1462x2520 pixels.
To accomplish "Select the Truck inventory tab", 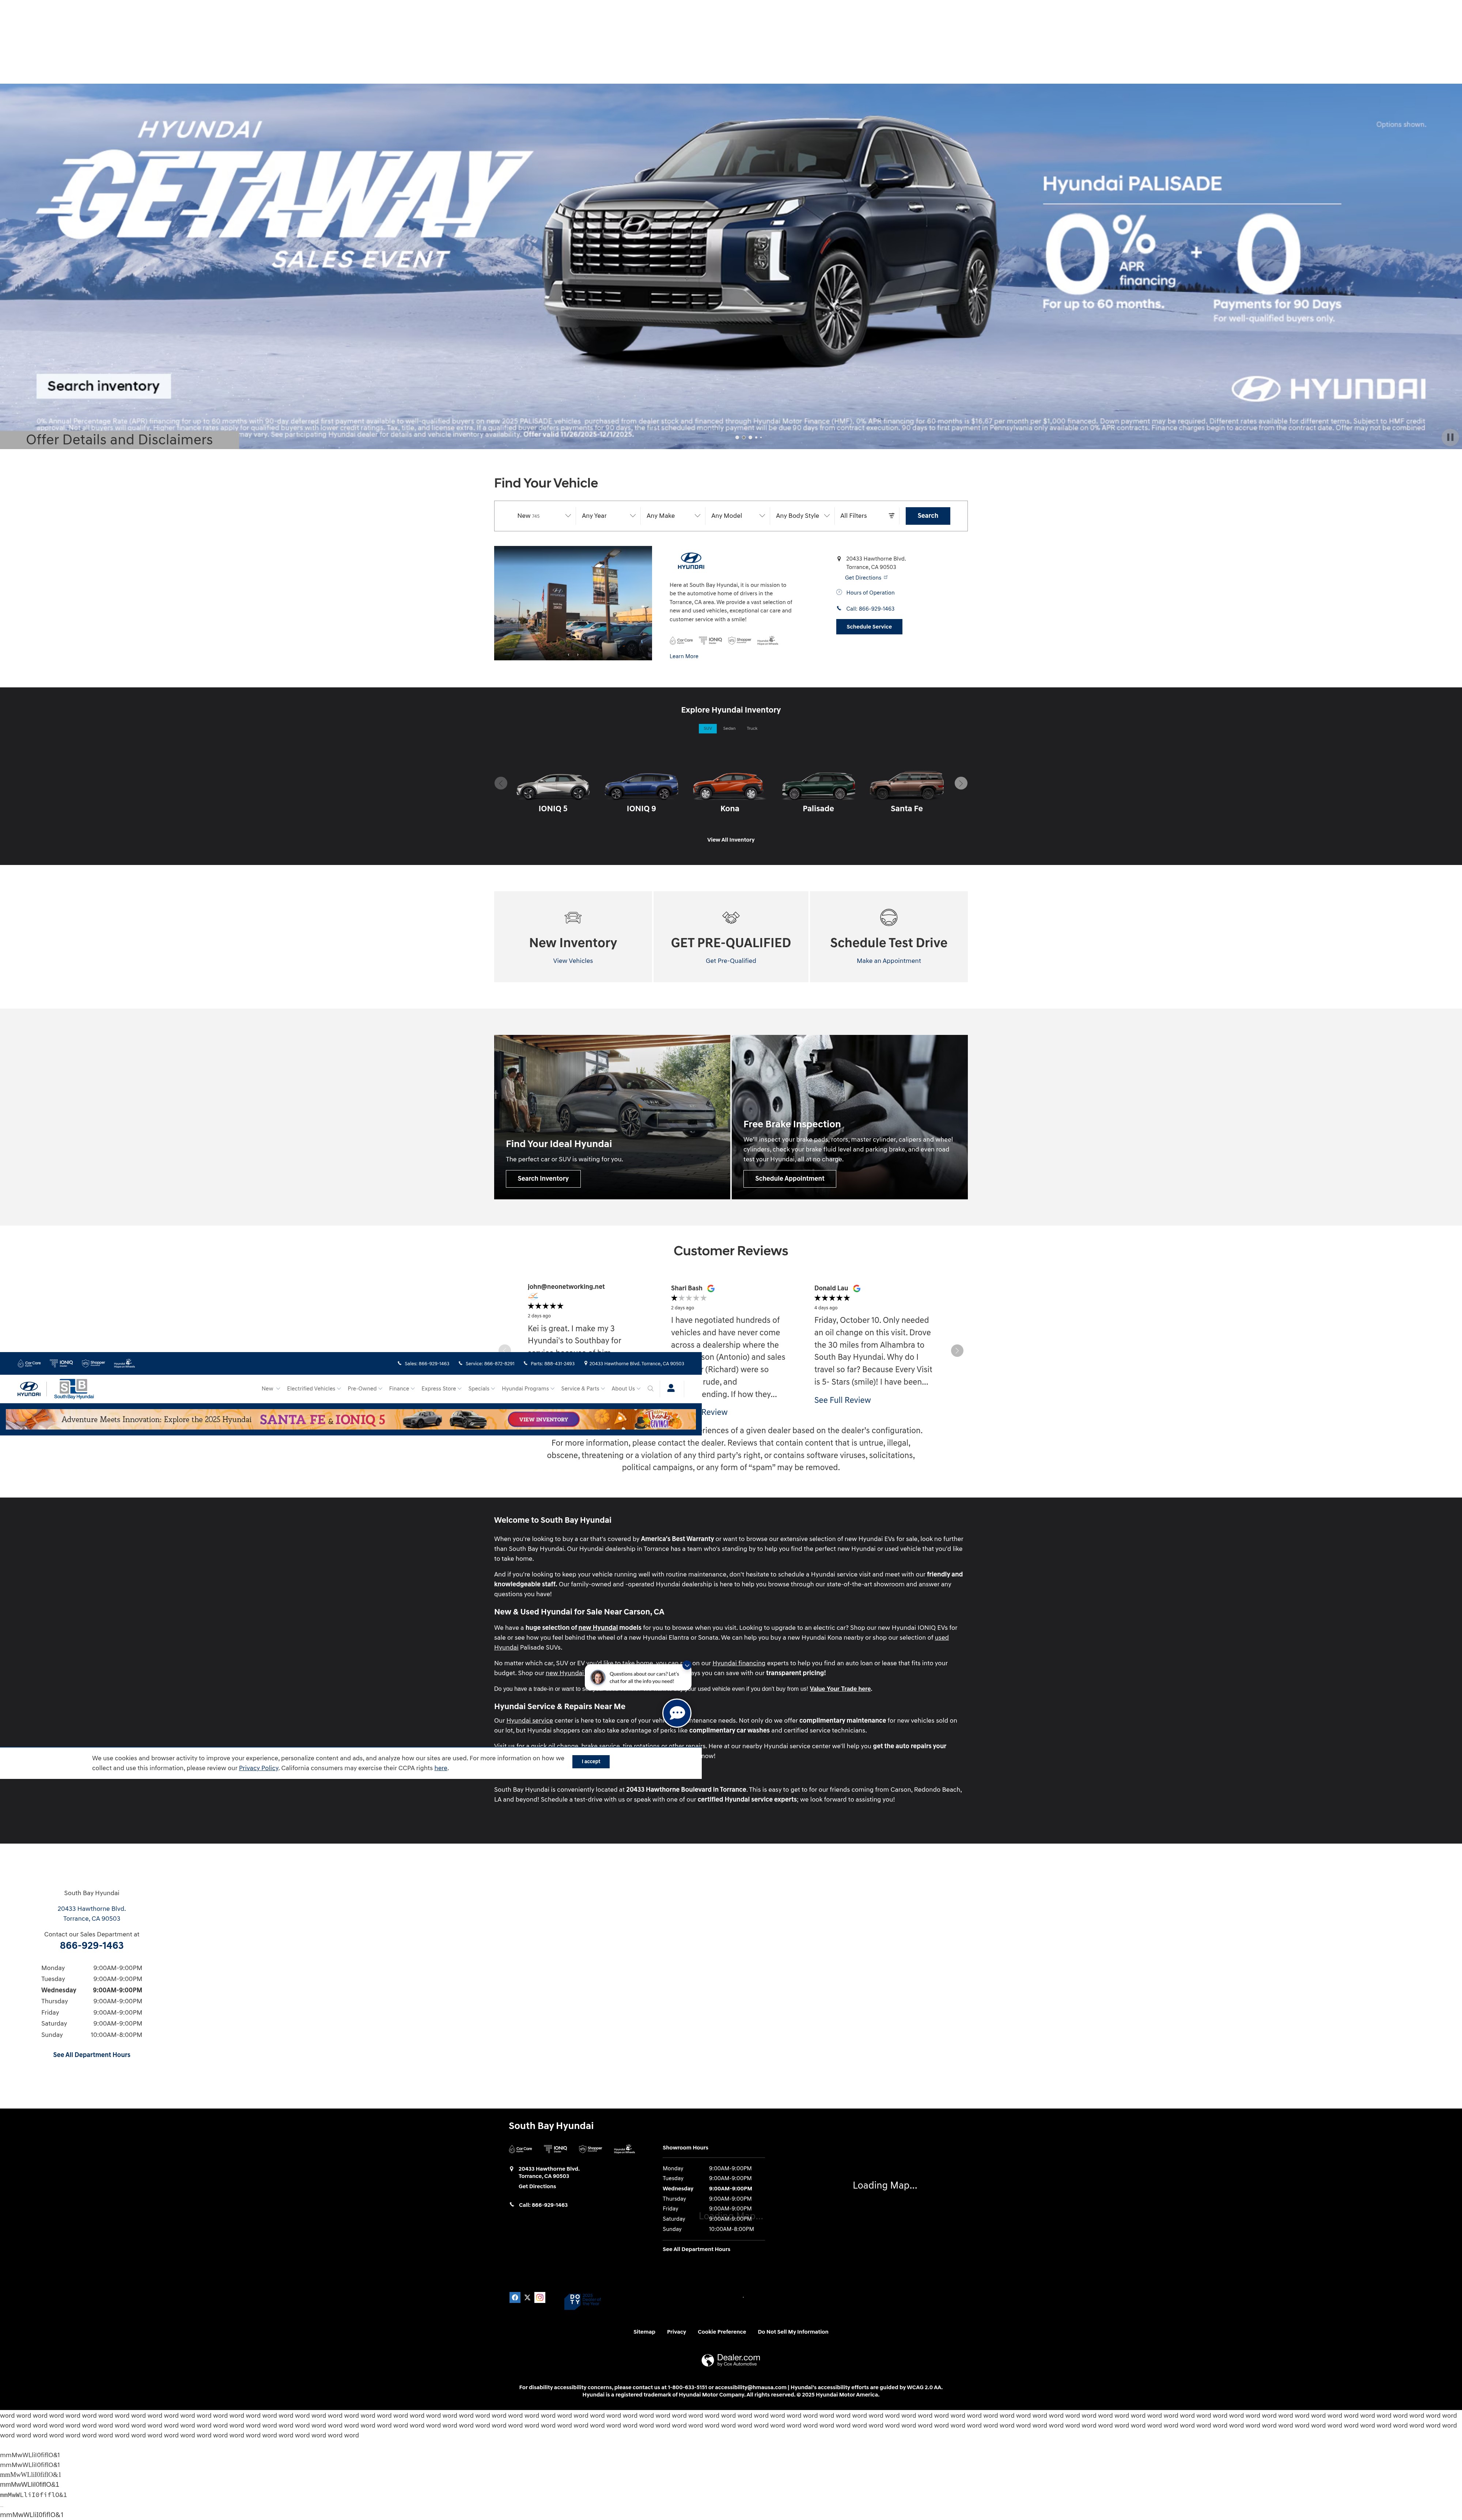I will 752,728.
